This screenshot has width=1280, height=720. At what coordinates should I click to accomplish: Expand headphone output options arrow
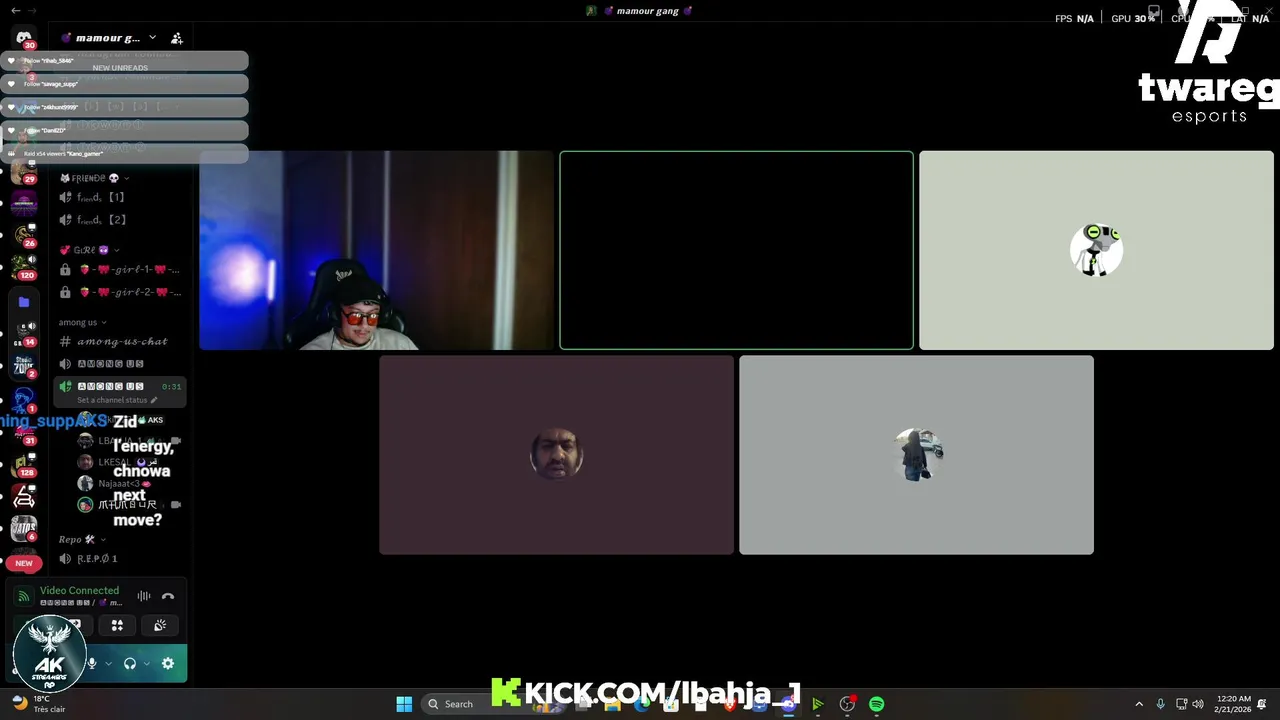click(146, 663)
